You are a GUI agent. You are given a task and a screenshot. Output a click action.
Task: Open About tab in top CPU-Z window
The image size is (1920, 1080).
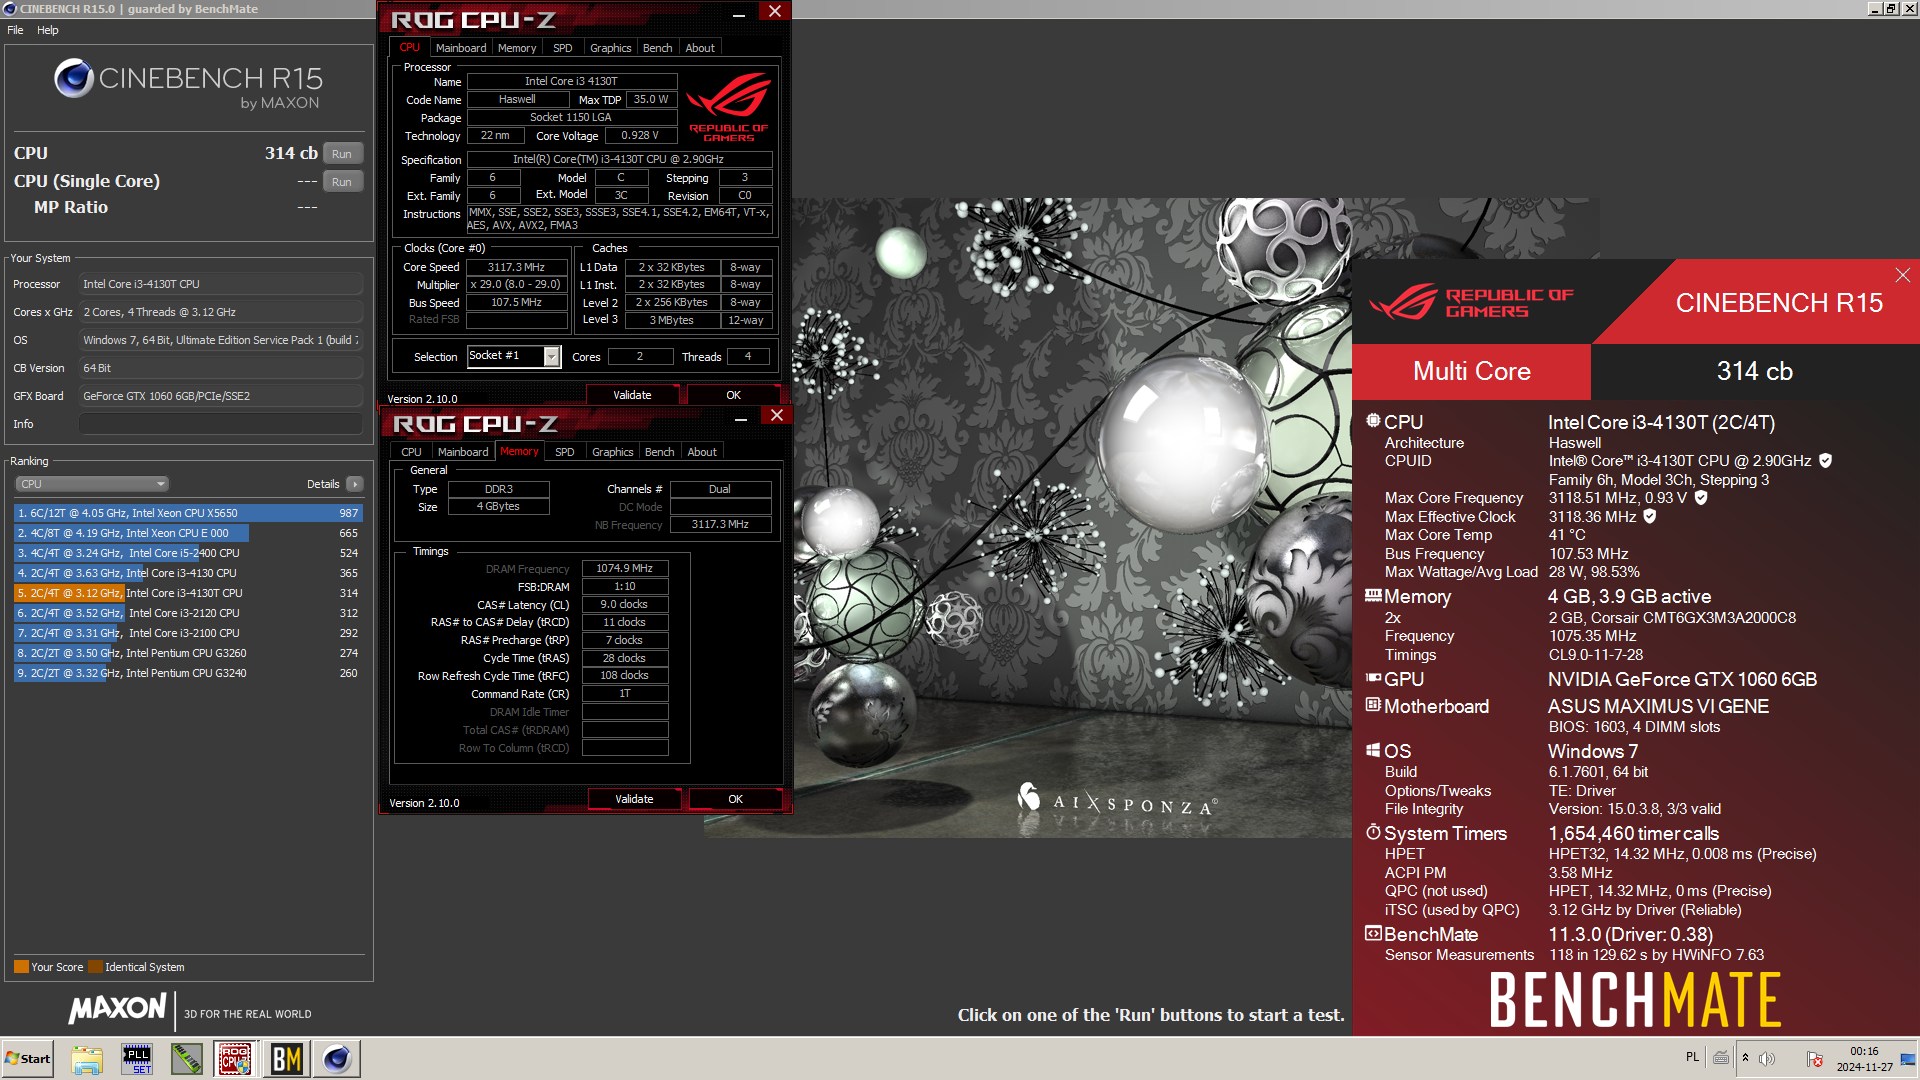point(700,48)
